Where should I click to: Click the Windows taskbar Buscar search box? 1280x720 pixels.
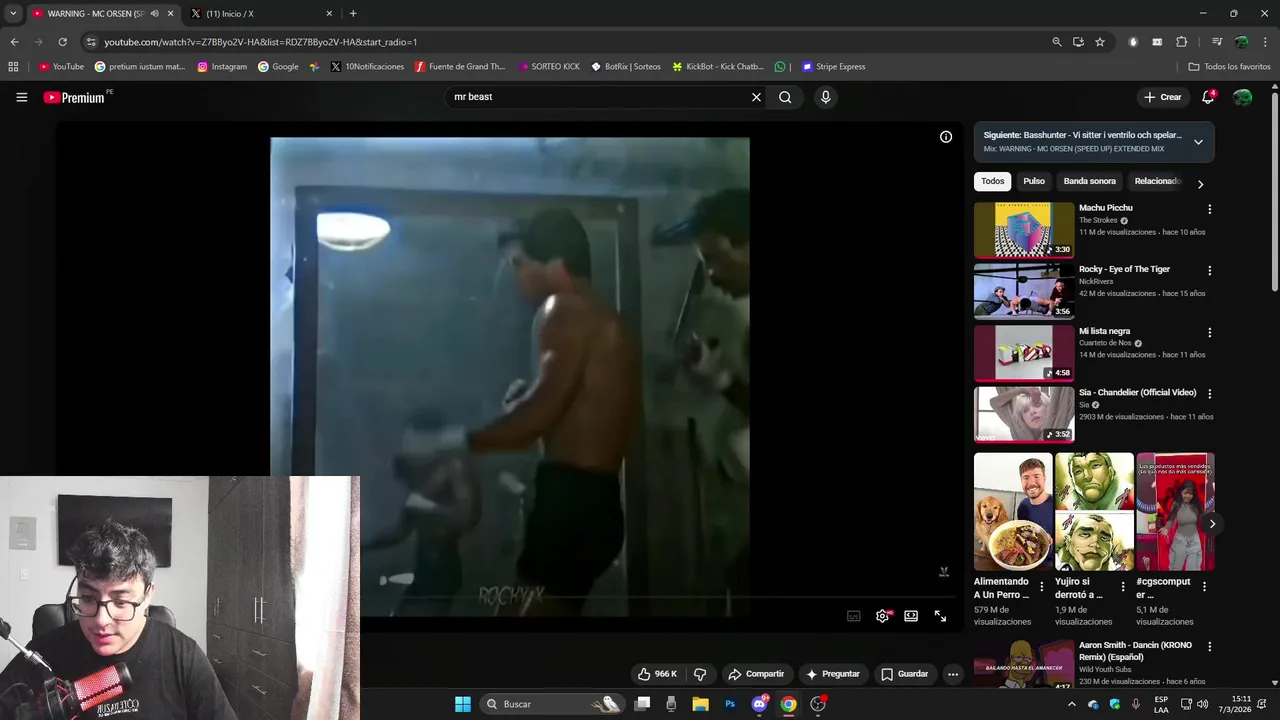click(x=553, y=704)
